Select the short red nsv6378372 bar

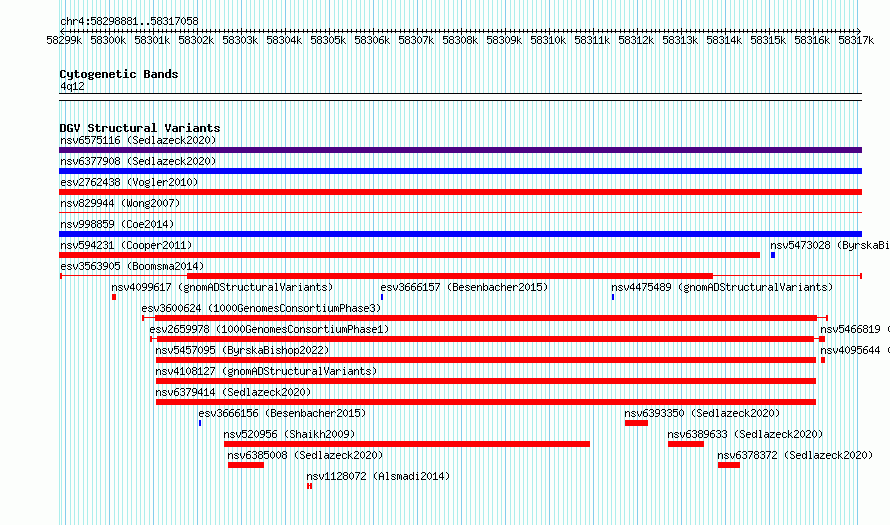[729, 465]
